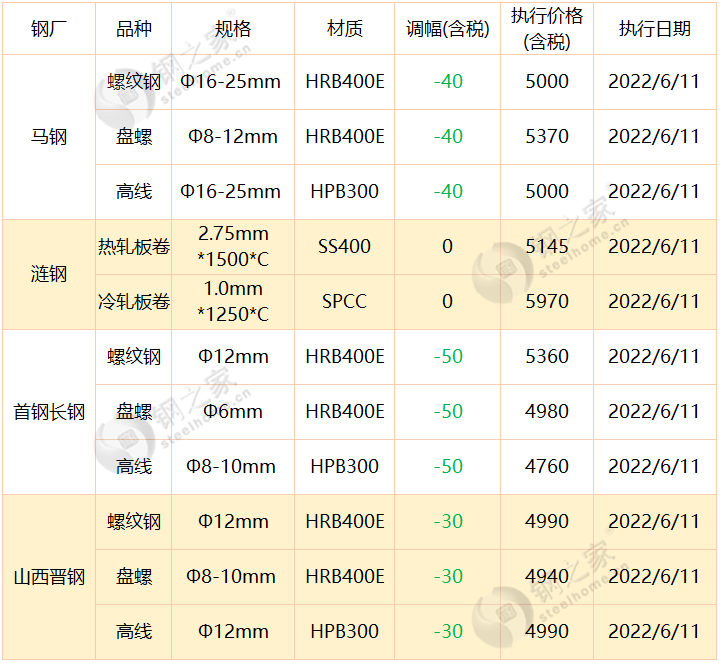
Task: Select Φ8-10mm in the 山西晋钢 盘螺 row
Action: (233, 577)
